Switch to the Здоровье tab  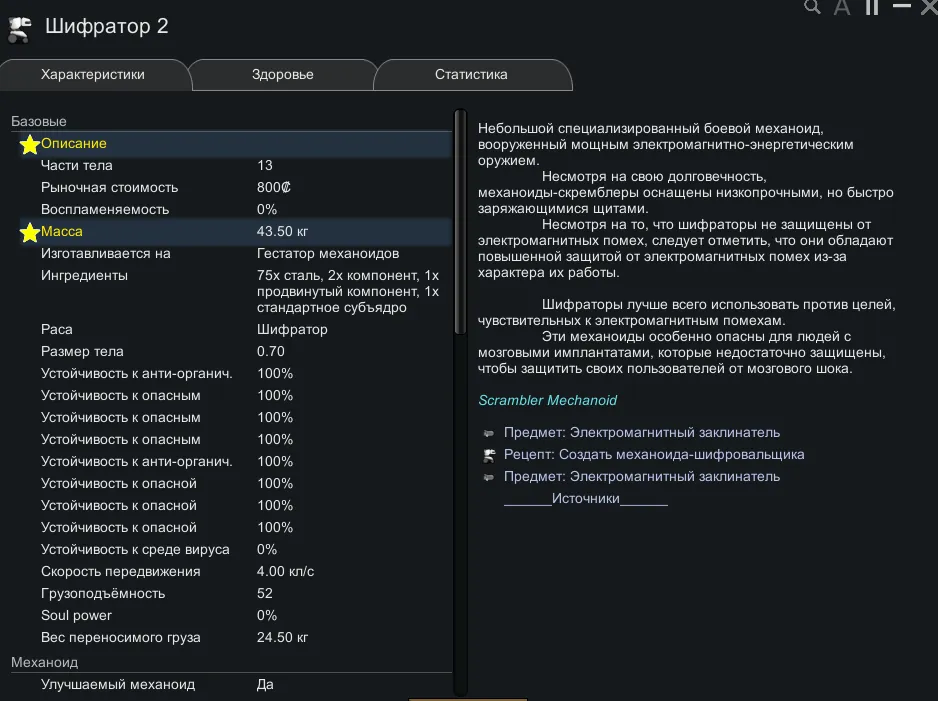(281, 75)
